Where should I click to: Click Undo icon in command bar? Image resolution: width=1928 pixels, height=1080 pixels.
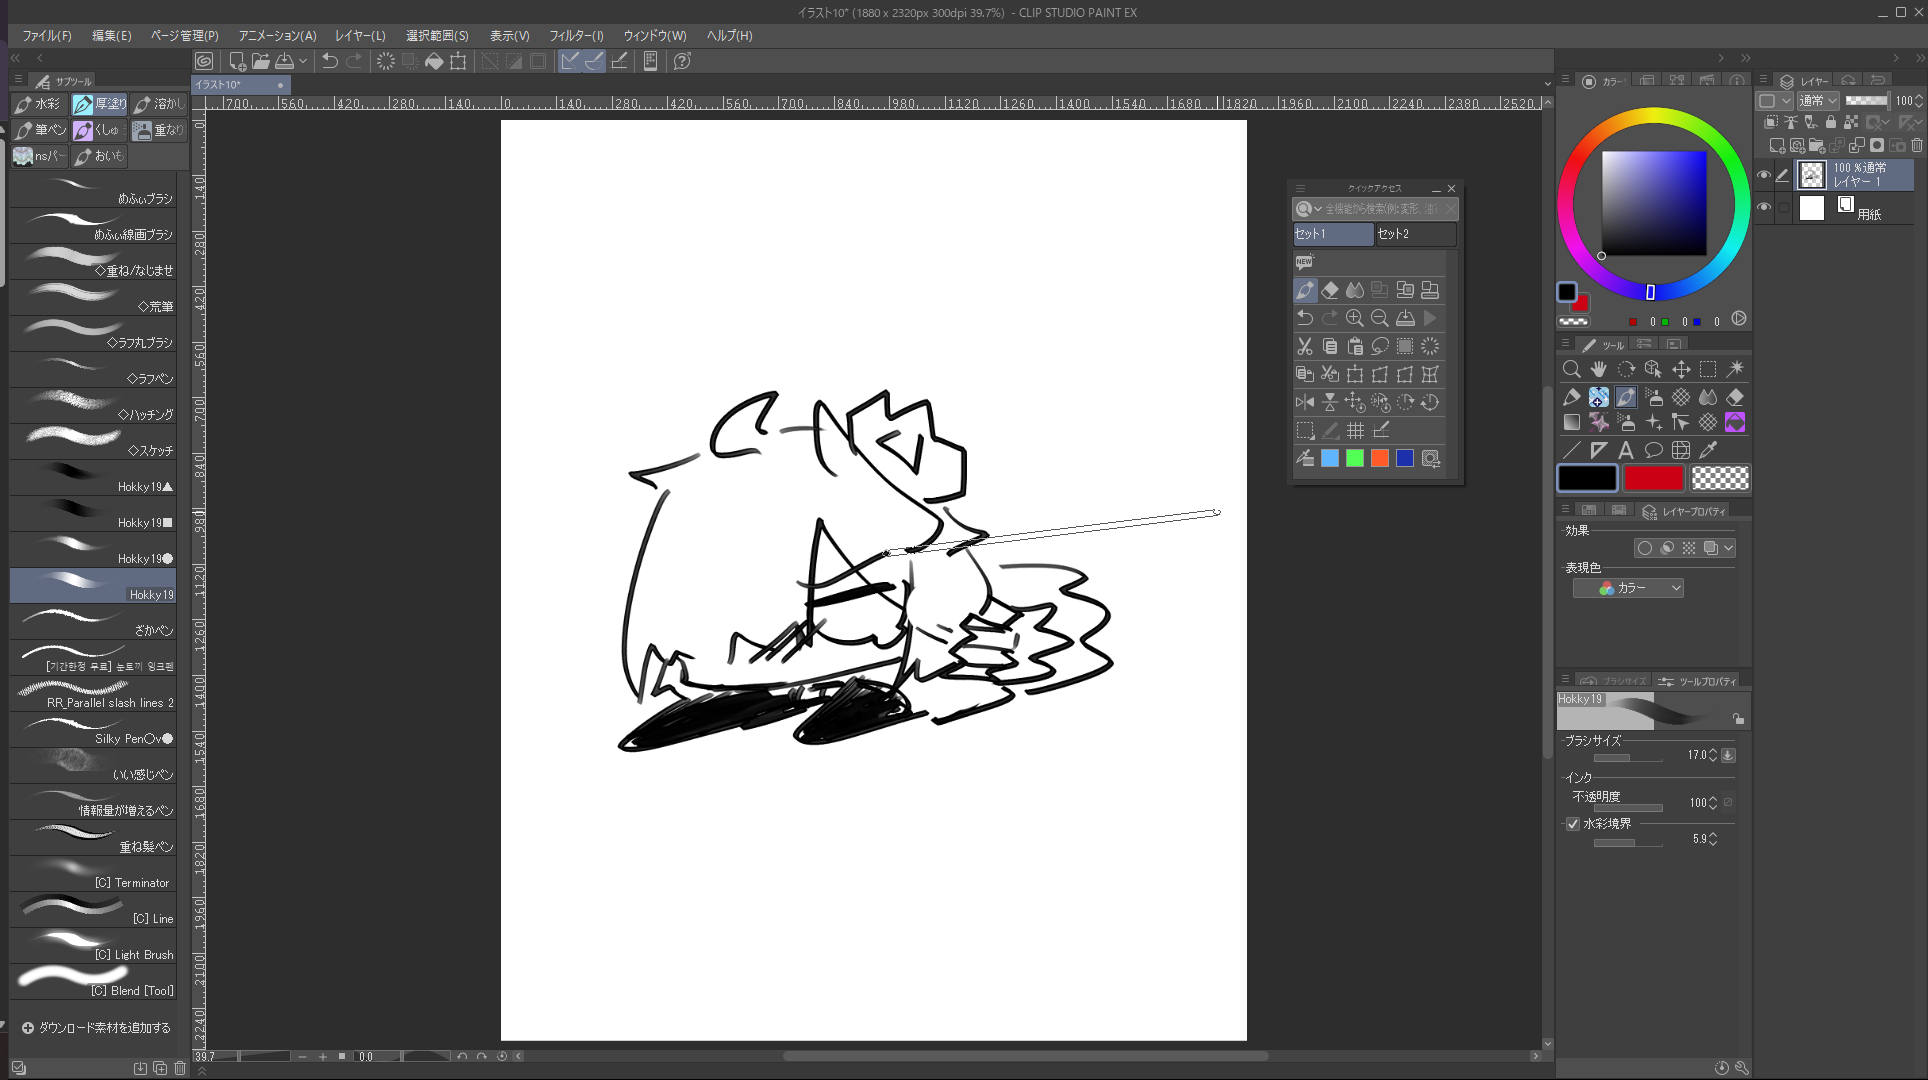(329, 61)
